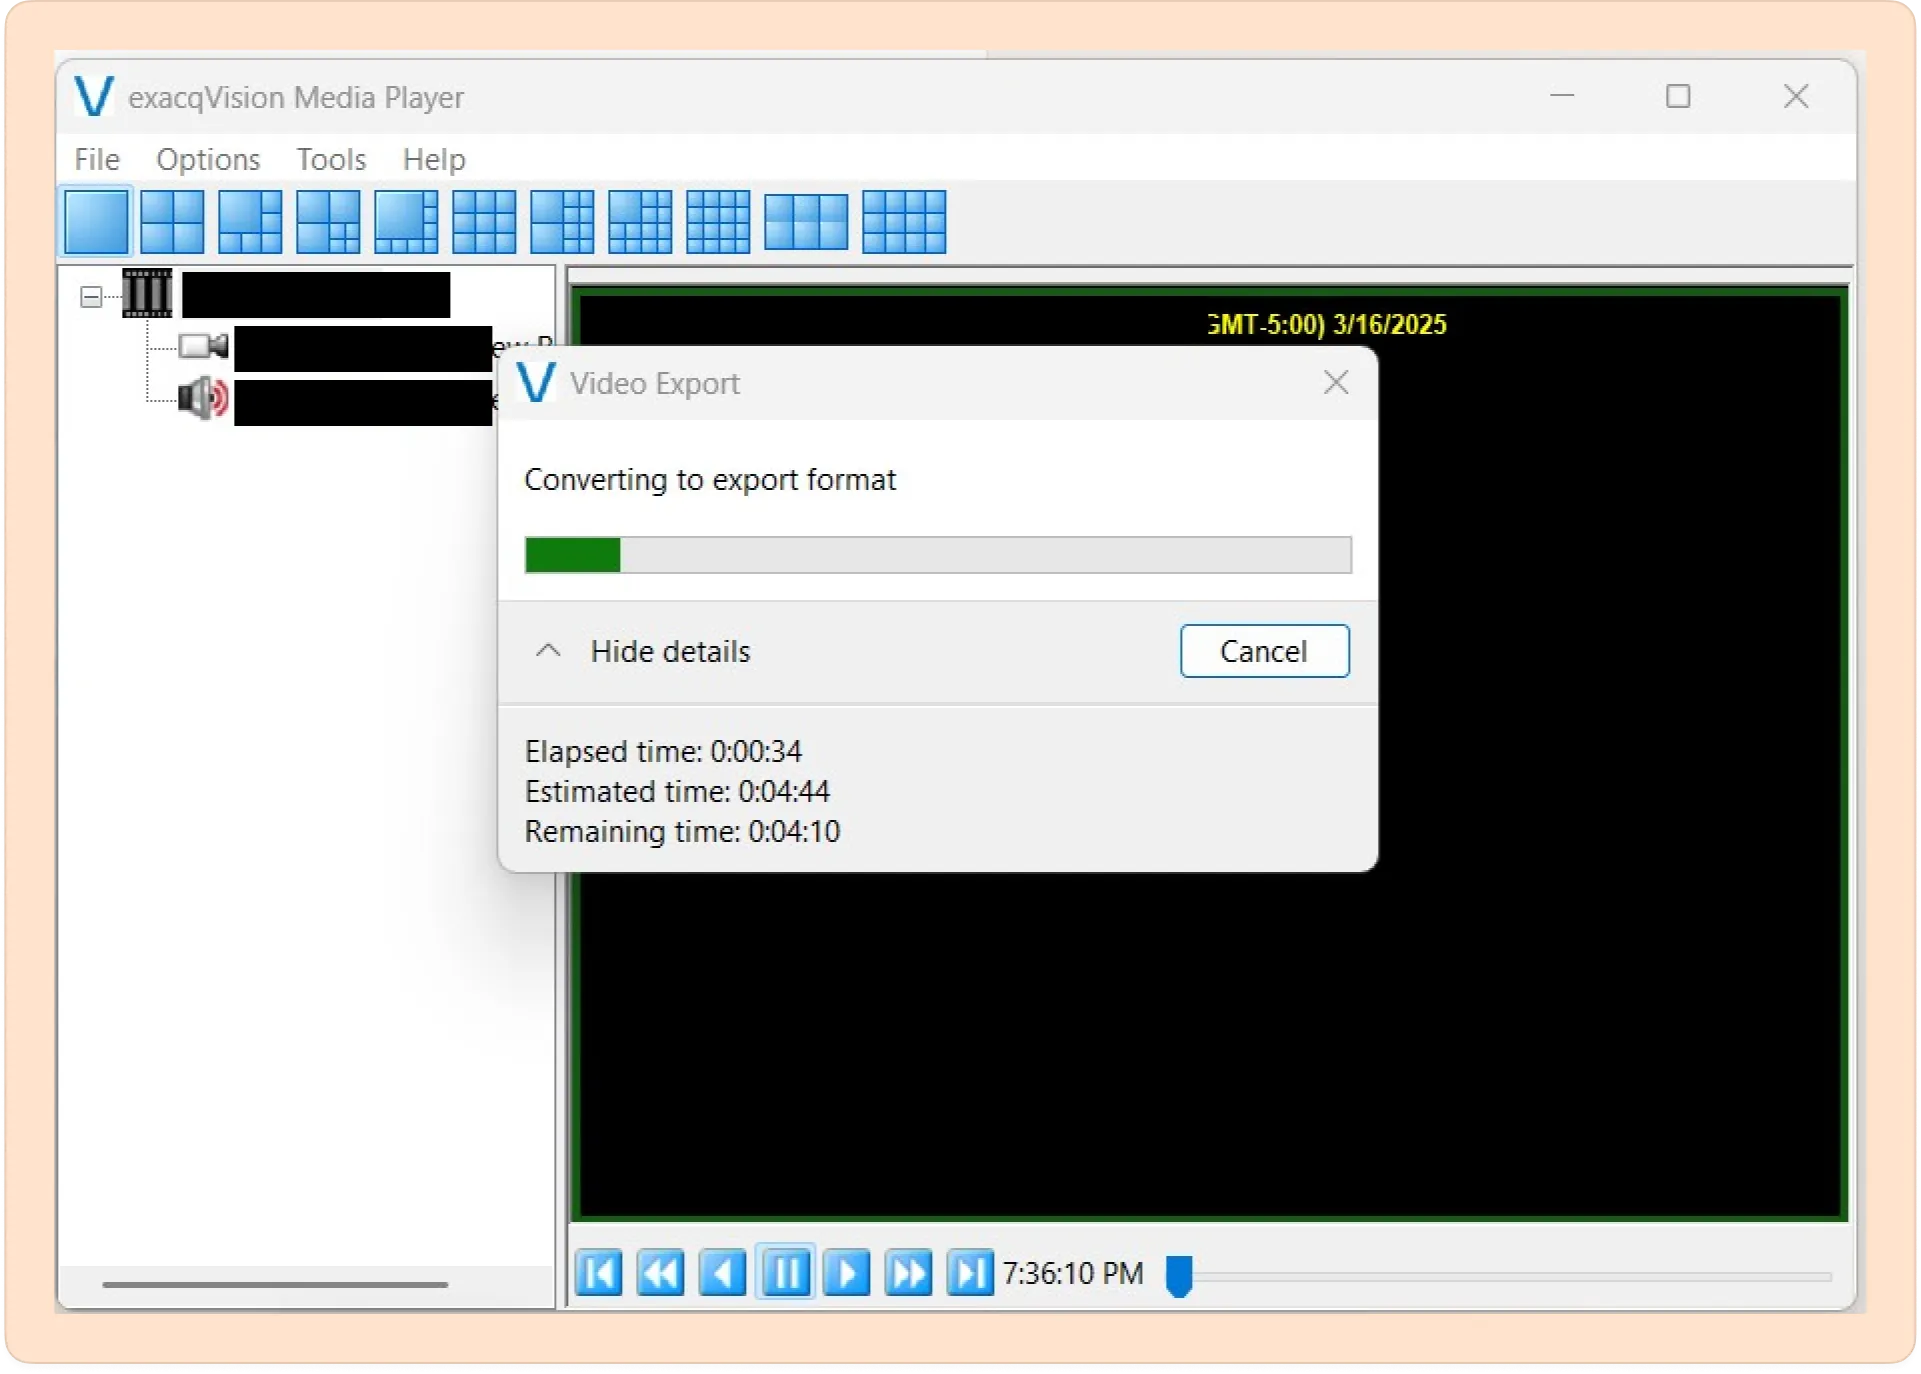The width and height of the screenshot is (1921, 1374).
Task: Click the playback timeline slider handle
Action: (x=1179, y=1276)
